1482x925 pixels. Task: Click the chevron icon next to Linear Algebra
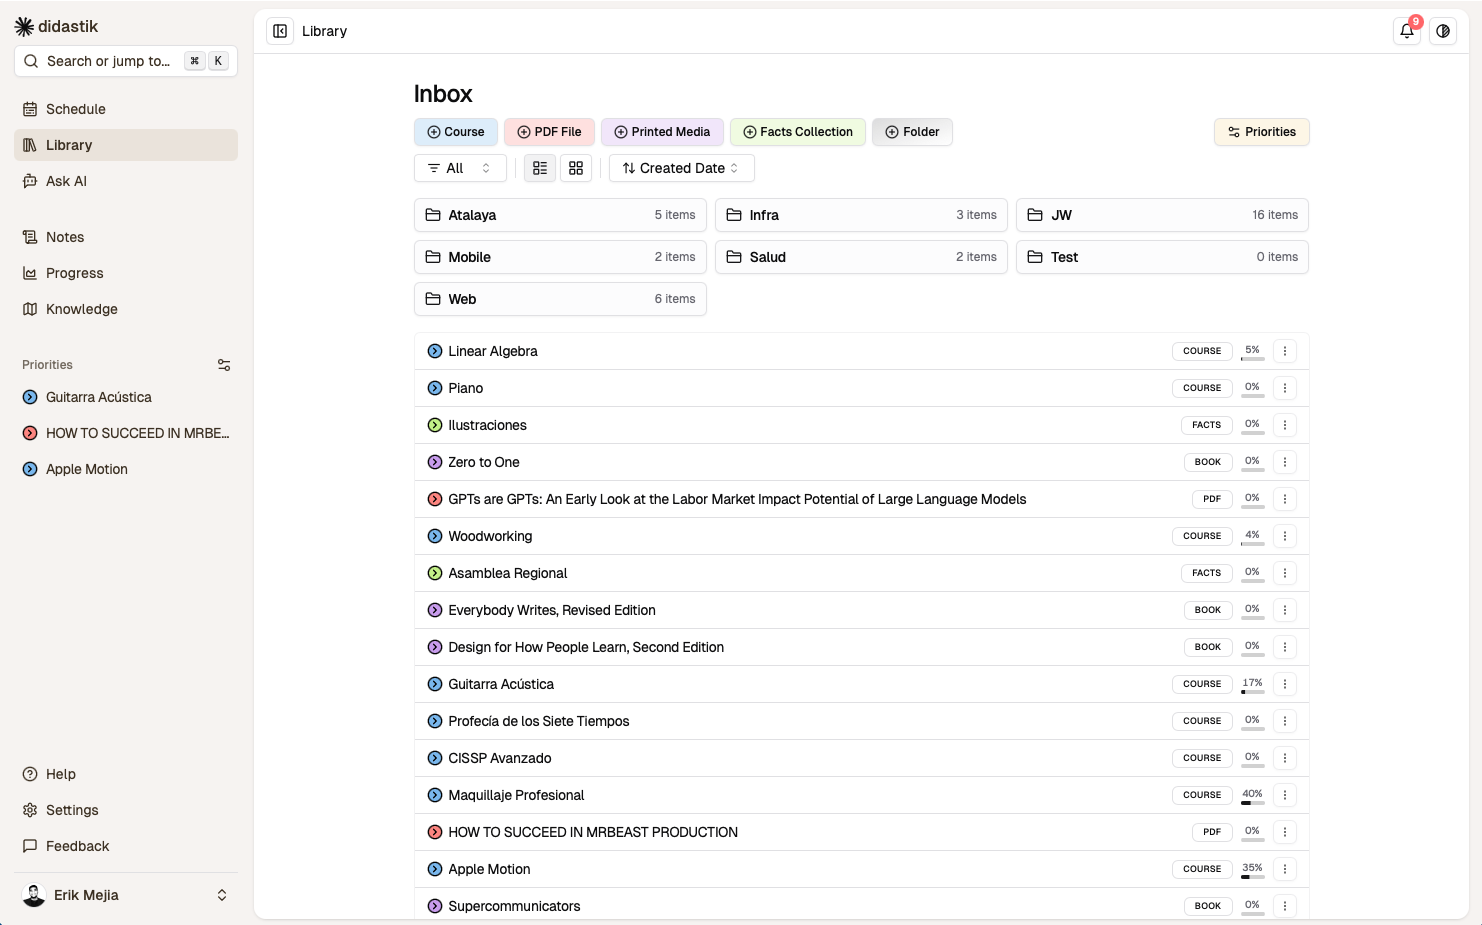[435, 351]
